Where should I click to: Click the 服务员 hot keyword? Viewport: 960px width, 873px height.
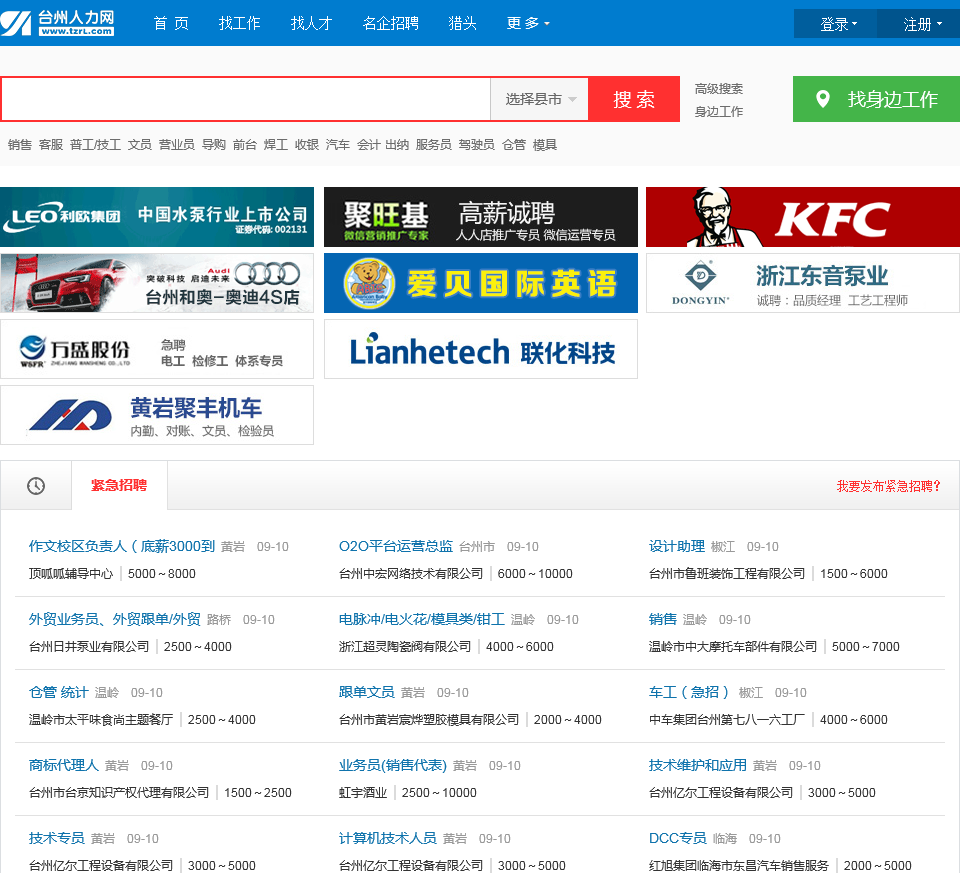pos(433,145)
